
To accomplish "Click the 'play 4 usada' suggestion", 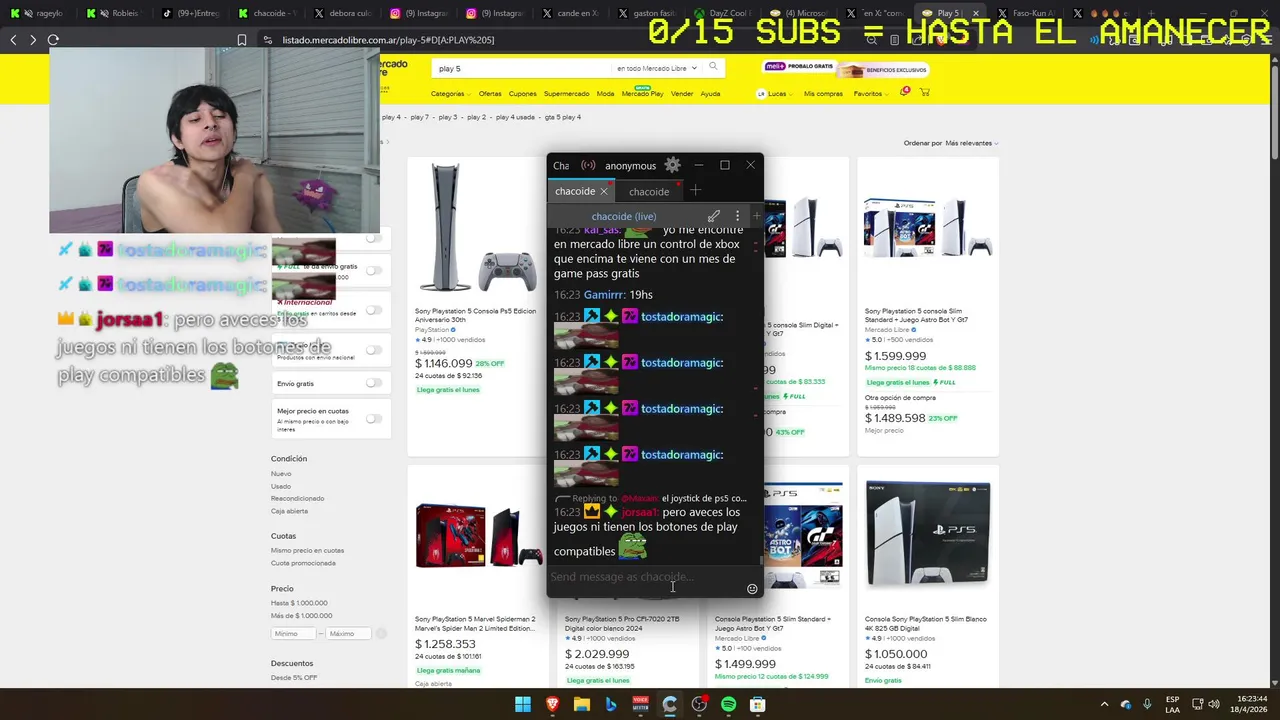I will [514, 117].
